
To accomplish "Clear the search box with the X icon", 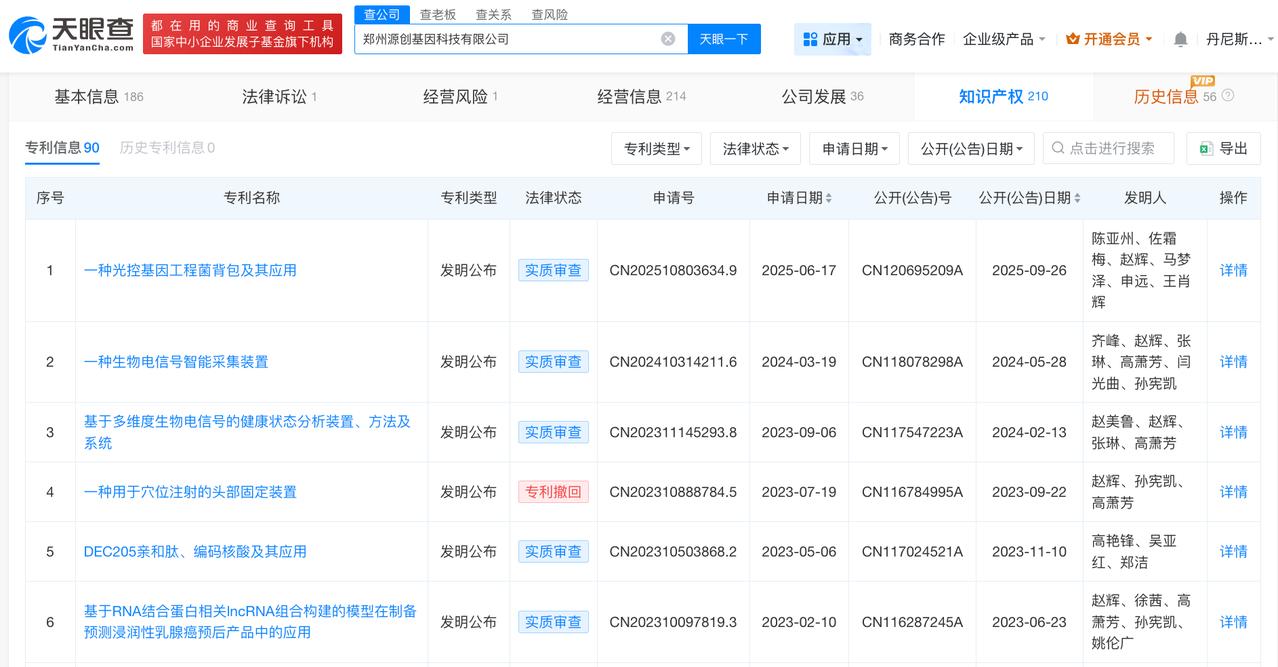I will click(x=668, y=39).
